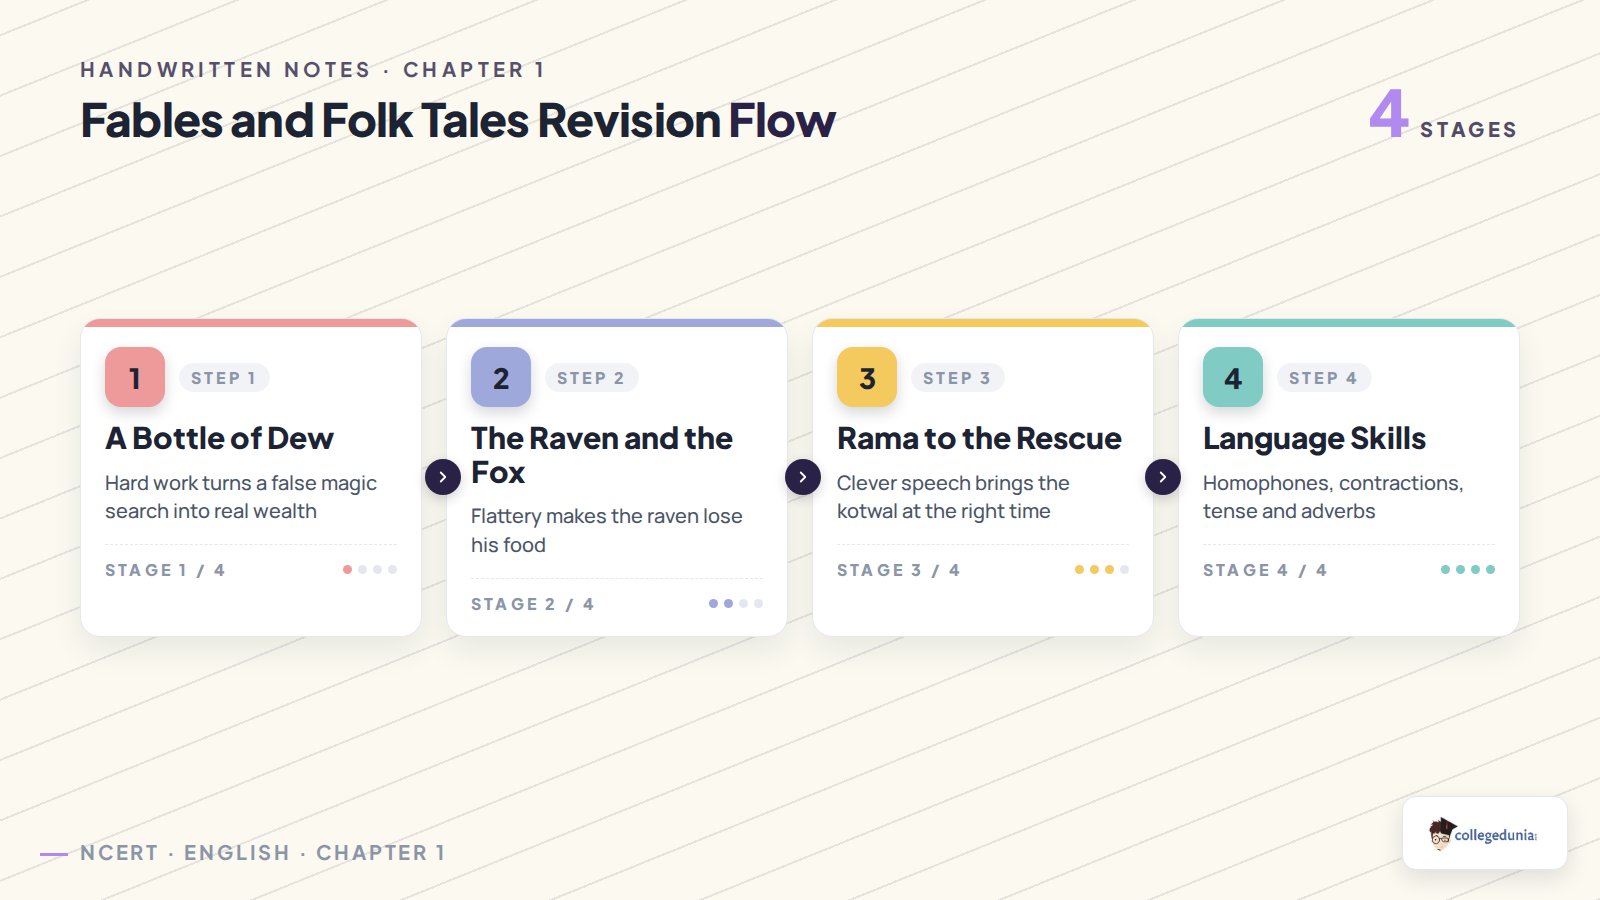The image size is (1600, 900).
Task: Click the arrow between Bottle of Dew and Raven cards
Action: pyautogui.click(x=443, y=477)
